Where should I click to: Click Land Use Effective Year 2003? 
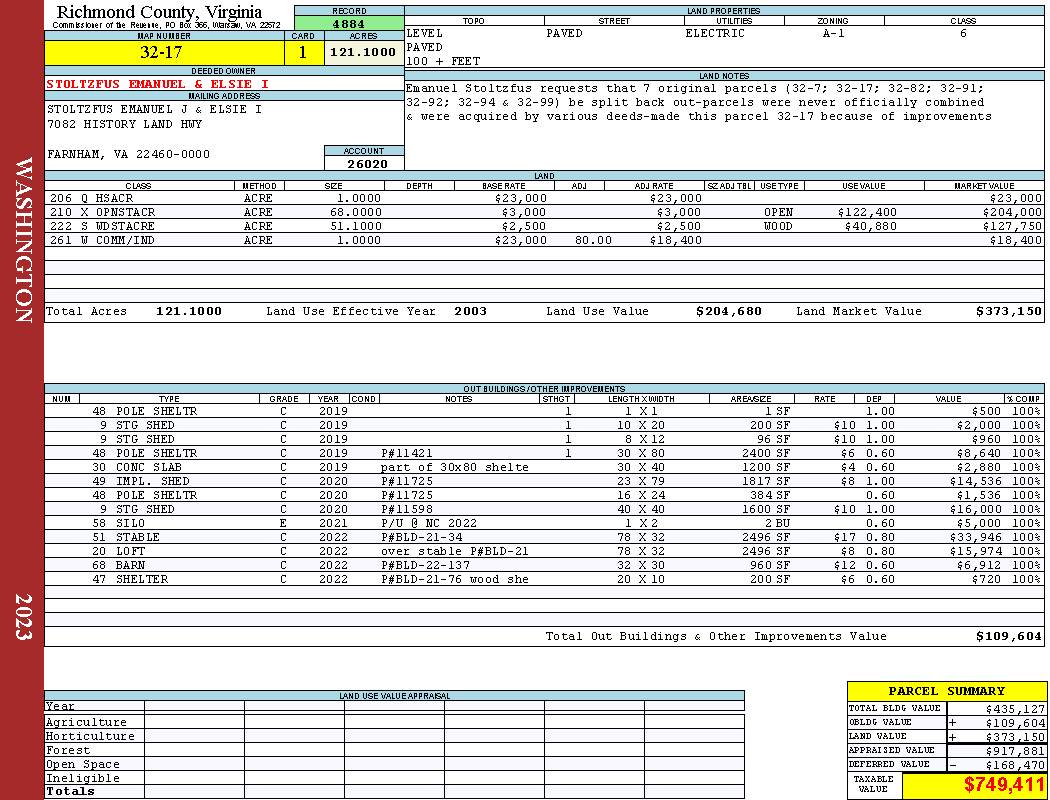pyautogui.click(x=470, y=311)
